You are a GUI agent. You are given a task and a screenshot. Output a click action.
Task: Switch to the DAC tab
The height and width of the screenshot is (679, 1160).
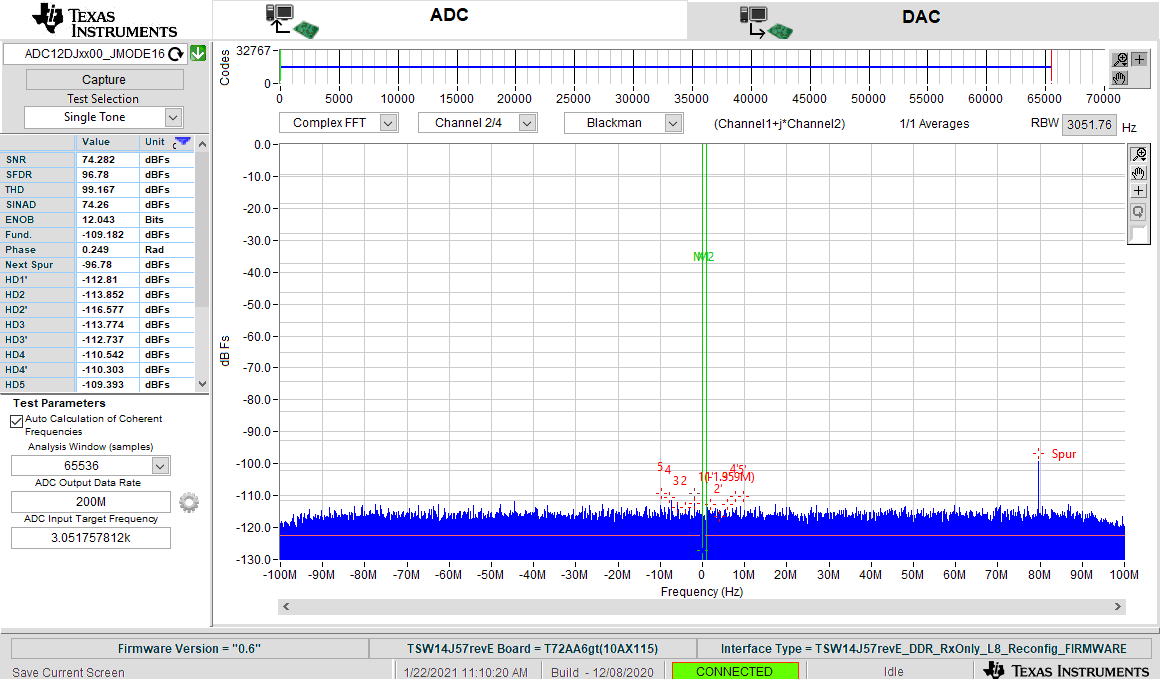(x=920, y=17)
